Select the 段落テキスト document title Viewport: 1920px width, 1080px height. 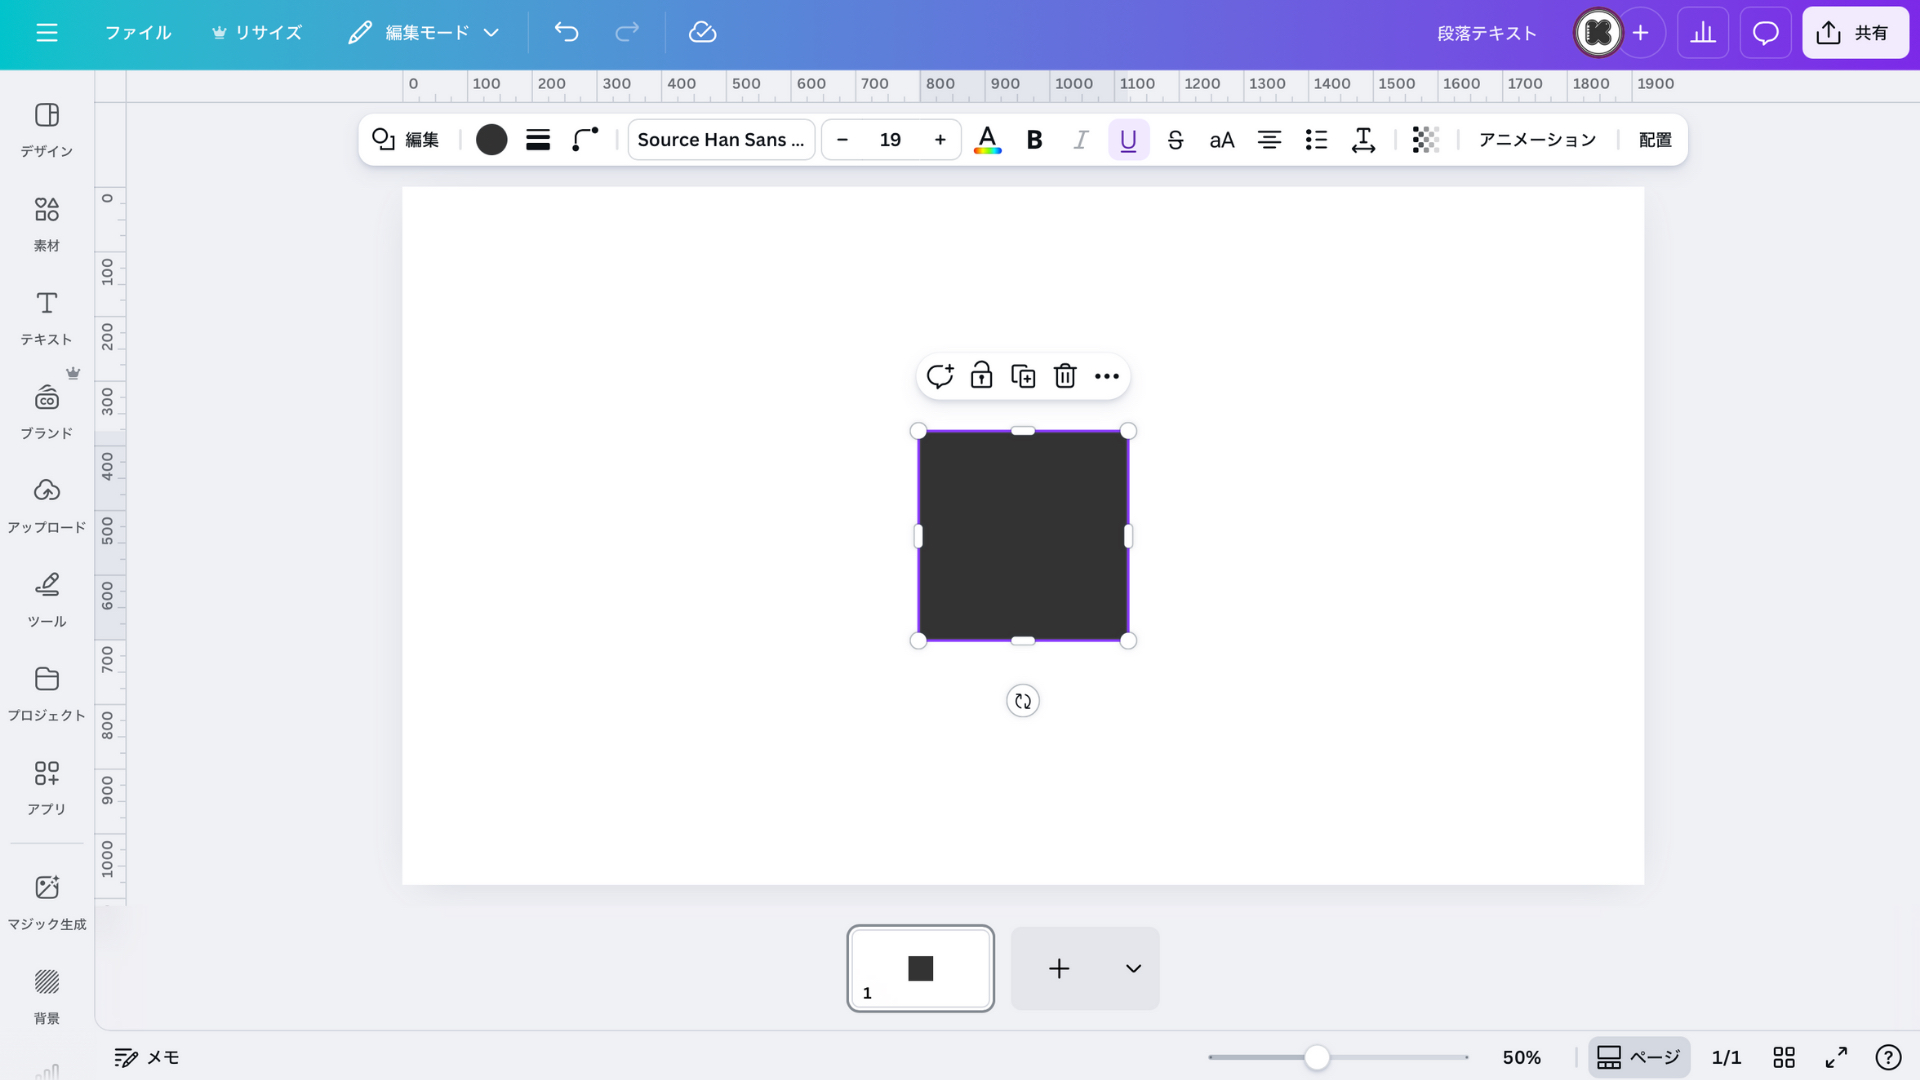[1487, 33]
